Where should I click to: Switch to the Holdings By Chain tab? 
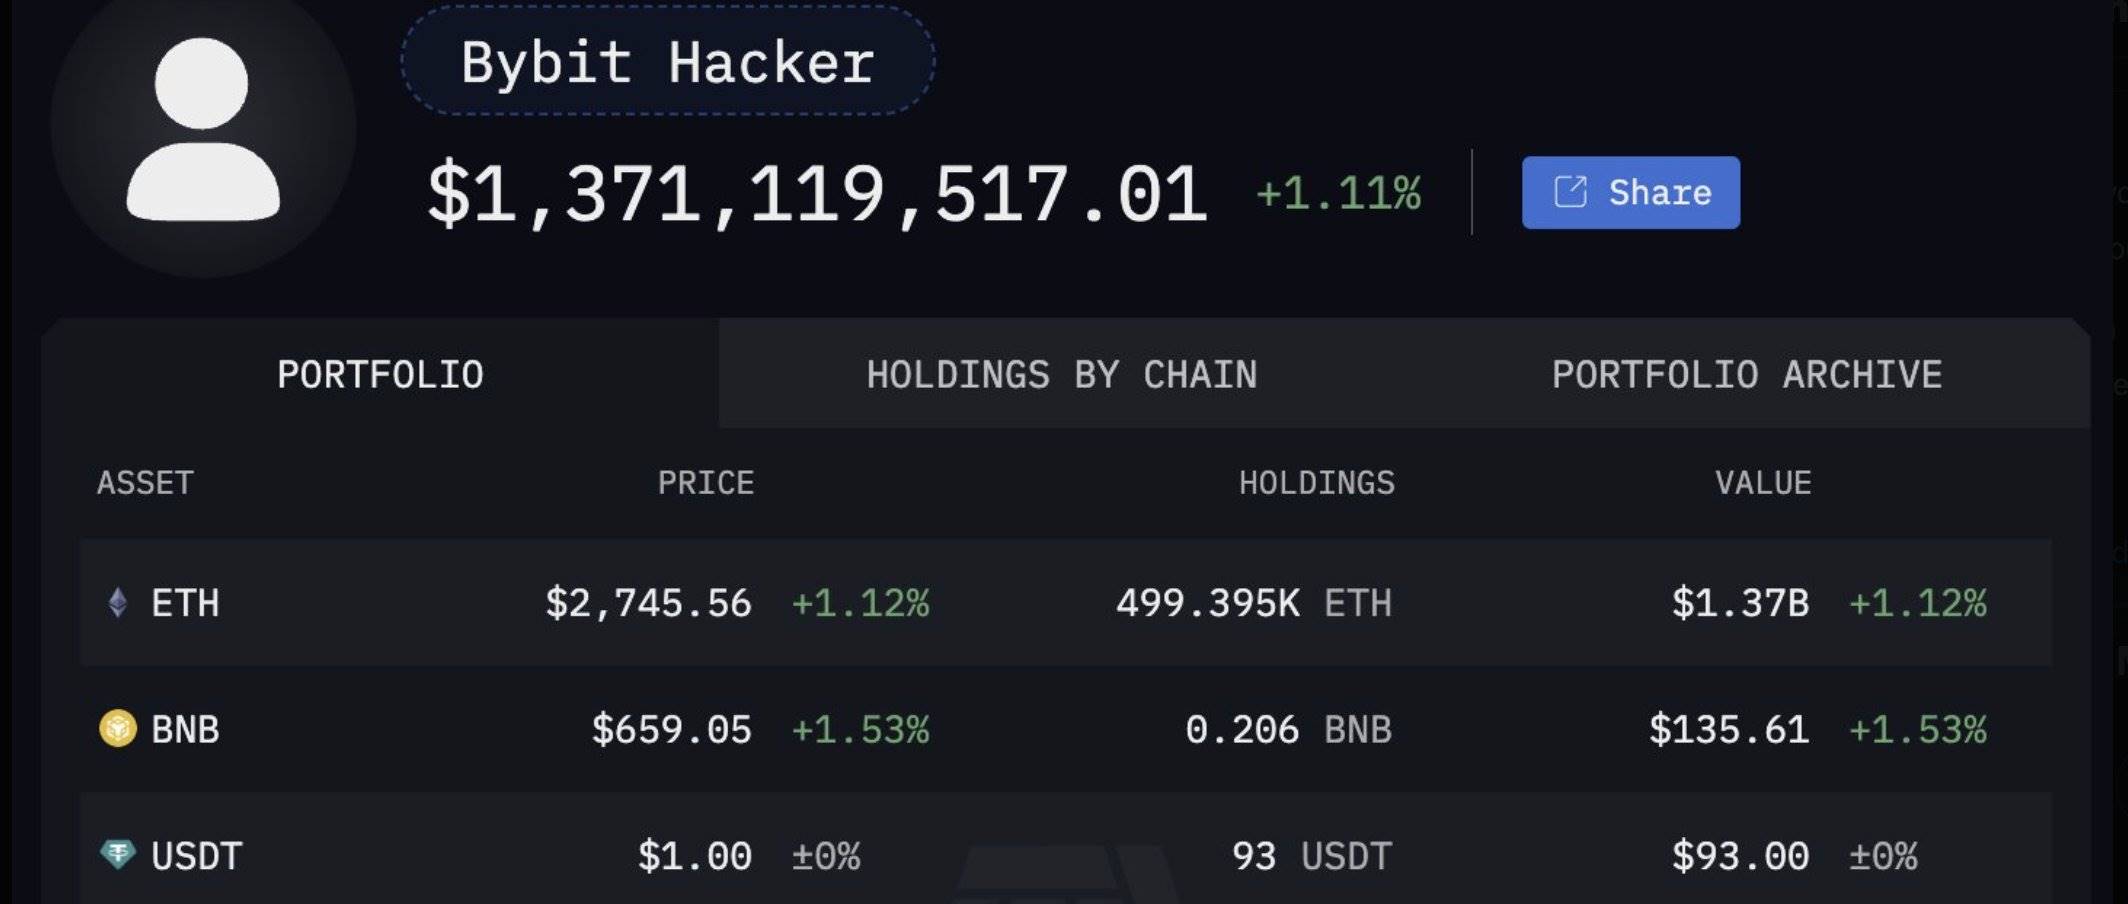1063,374
